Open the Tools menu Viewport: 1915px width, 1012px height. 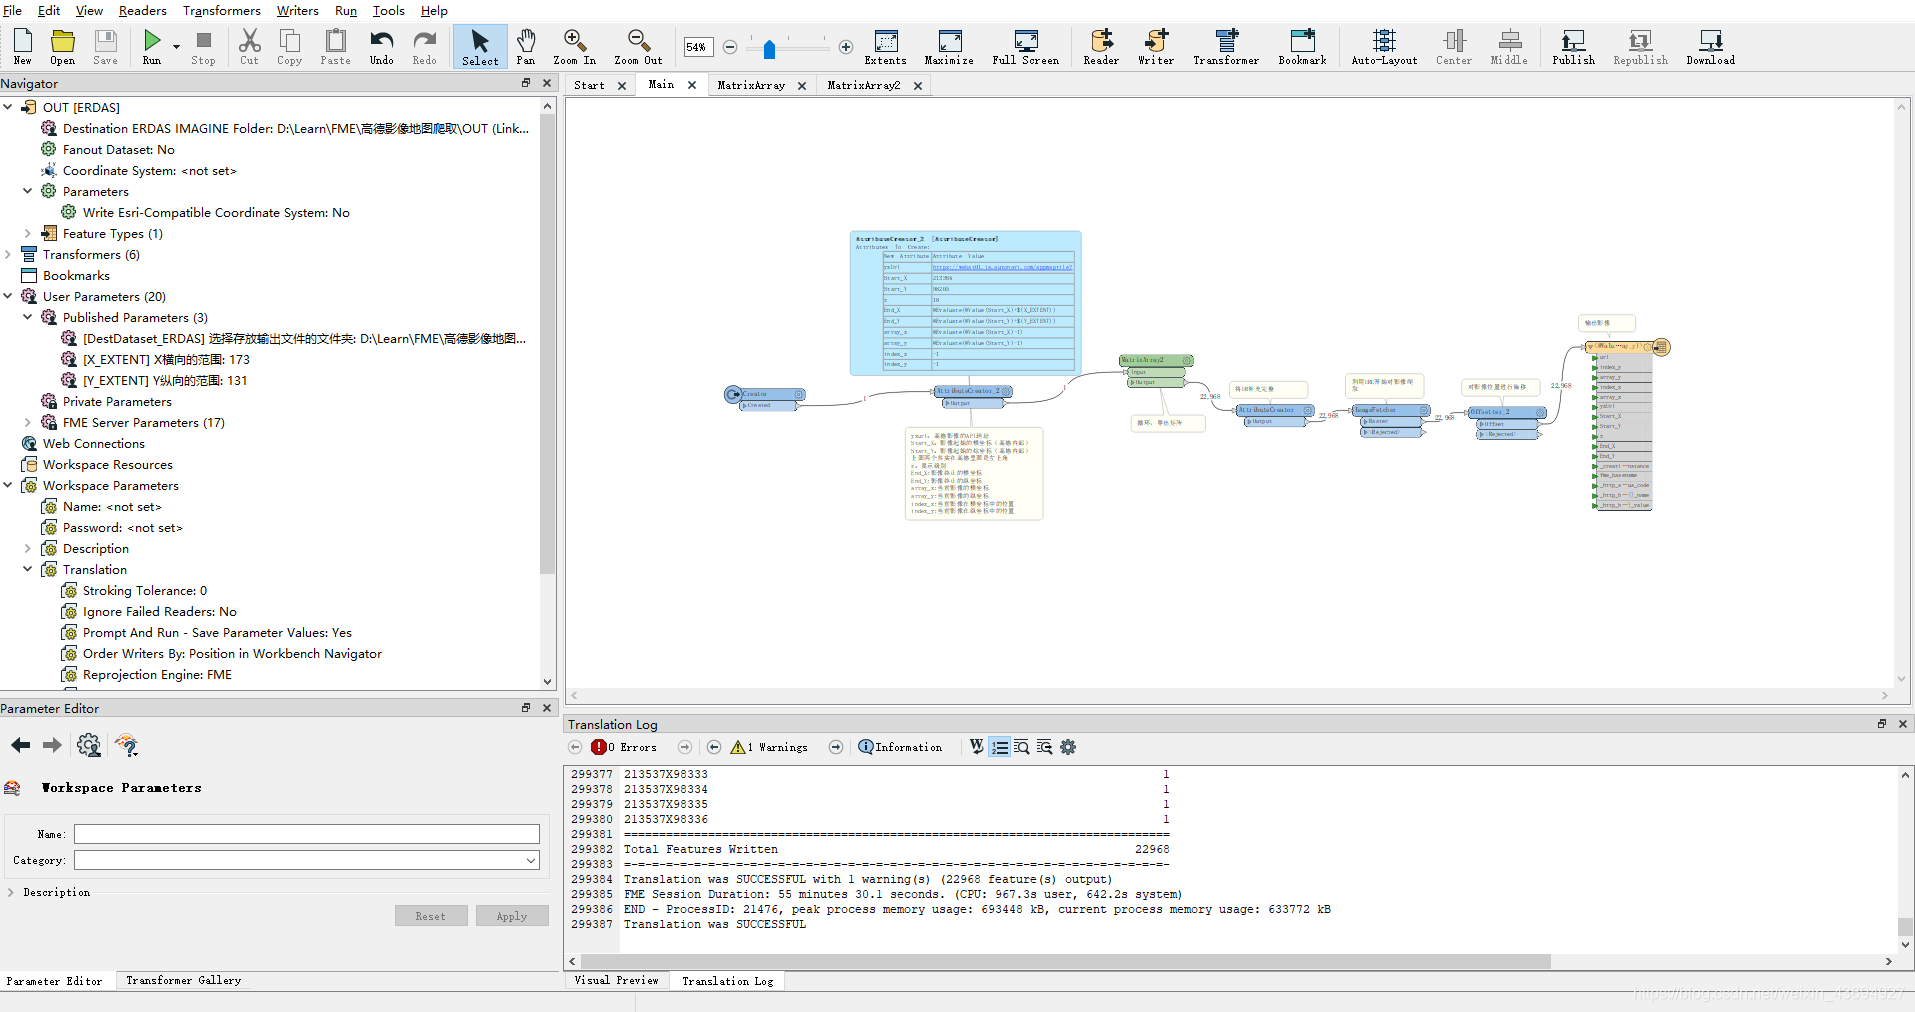coord(389,10)
